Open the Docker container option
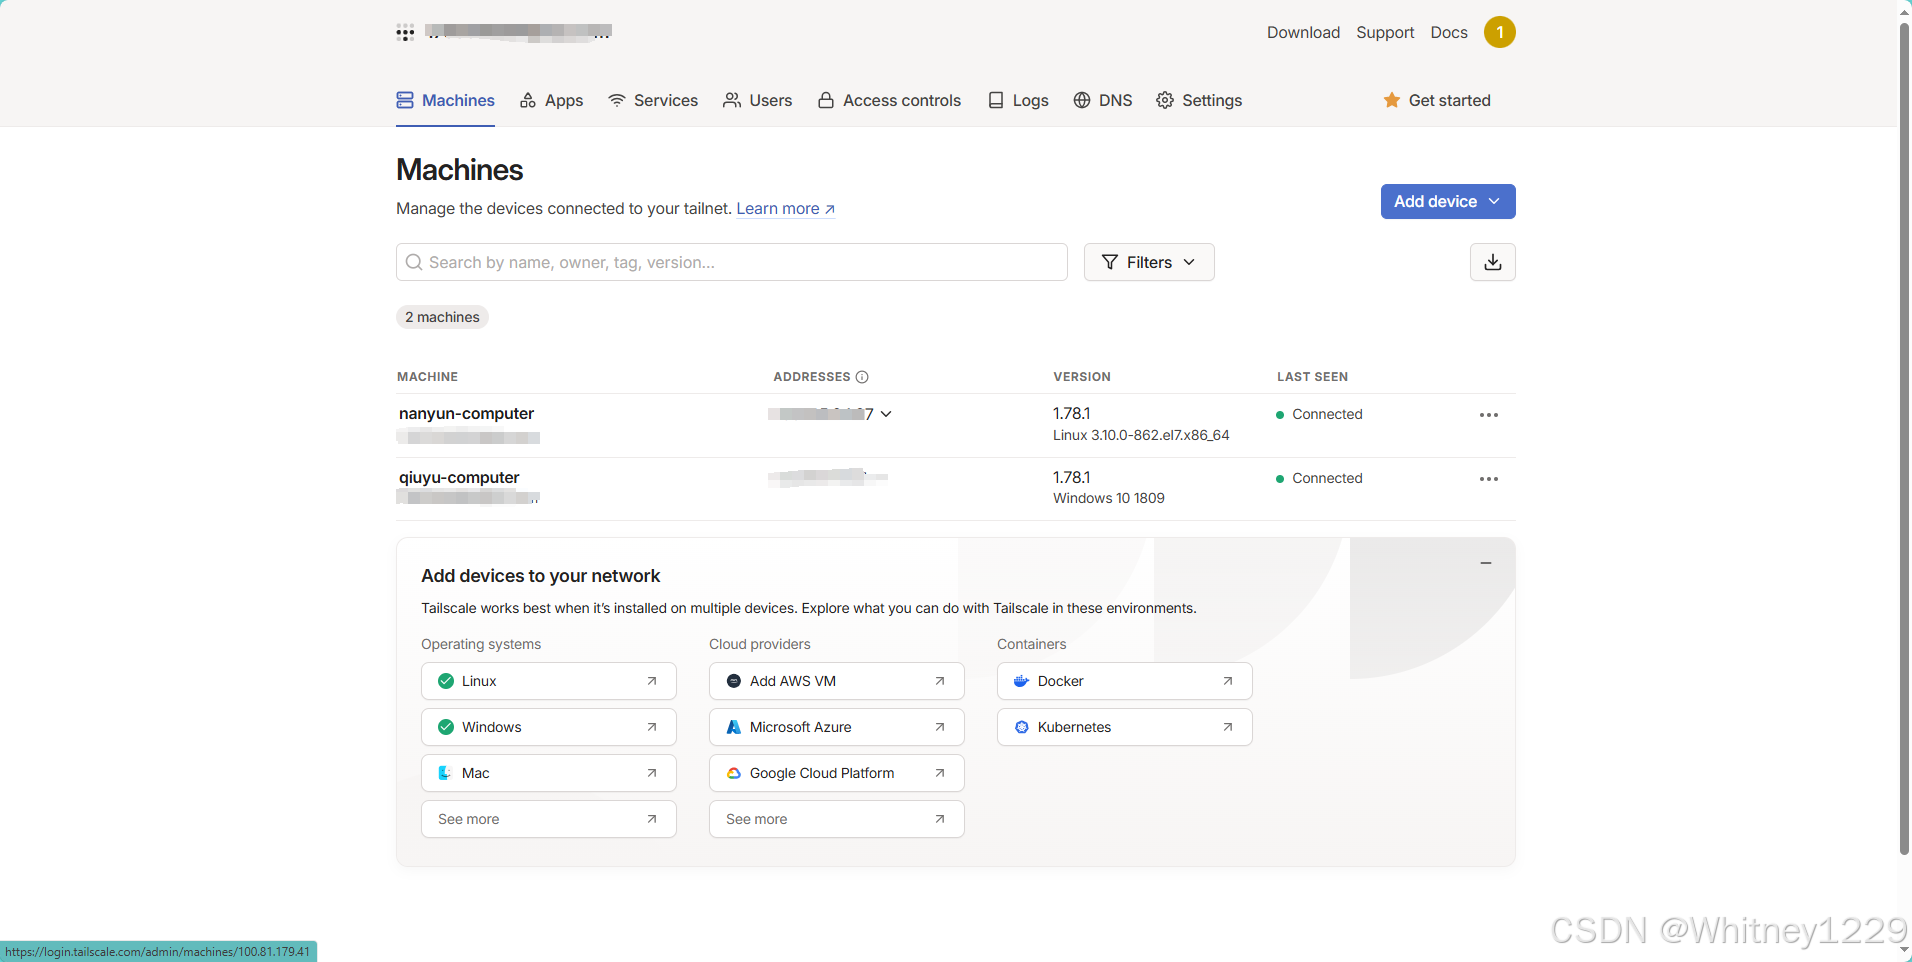1912x962 pixels. pos(1125,681)
